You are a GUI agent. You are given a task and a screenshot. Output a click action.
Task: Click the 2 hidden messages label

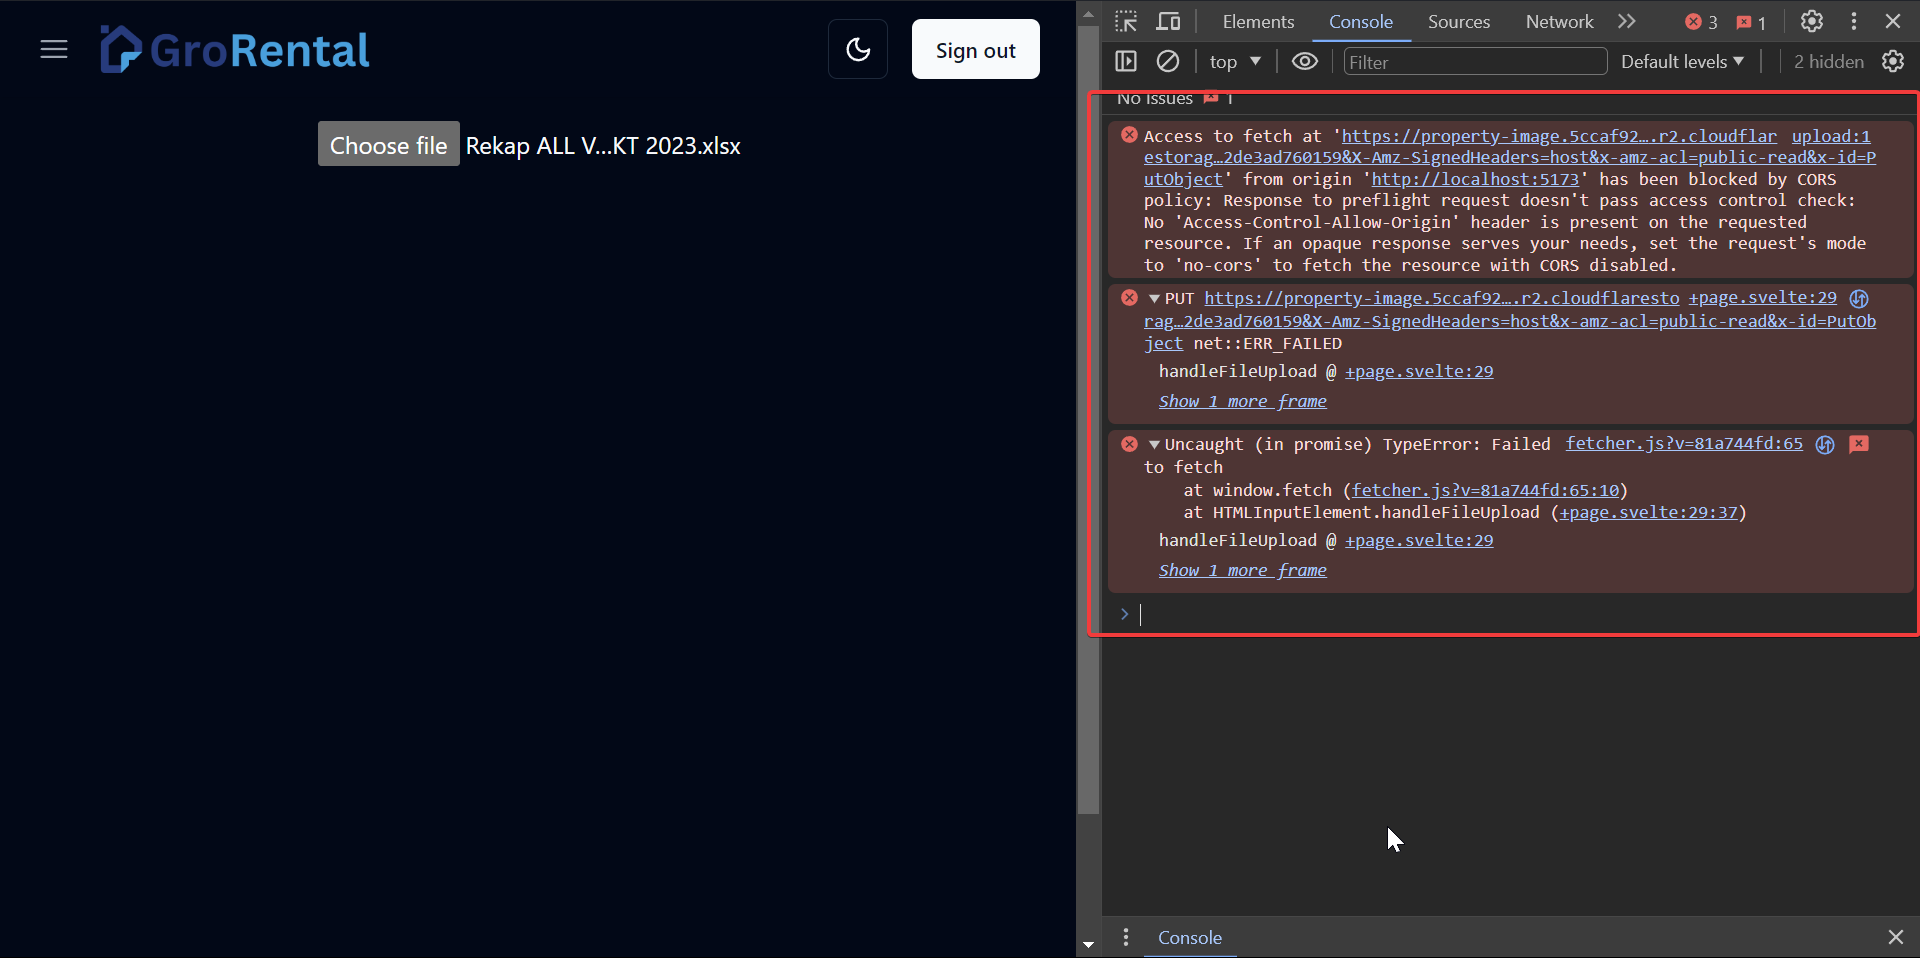tap(1828, 61)
